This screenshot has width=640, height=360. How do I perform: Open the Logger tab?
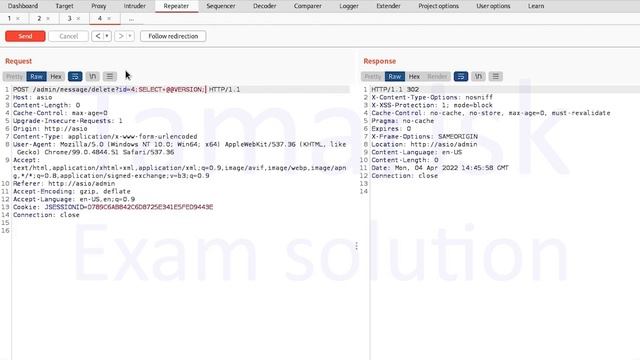coord(349,6)
